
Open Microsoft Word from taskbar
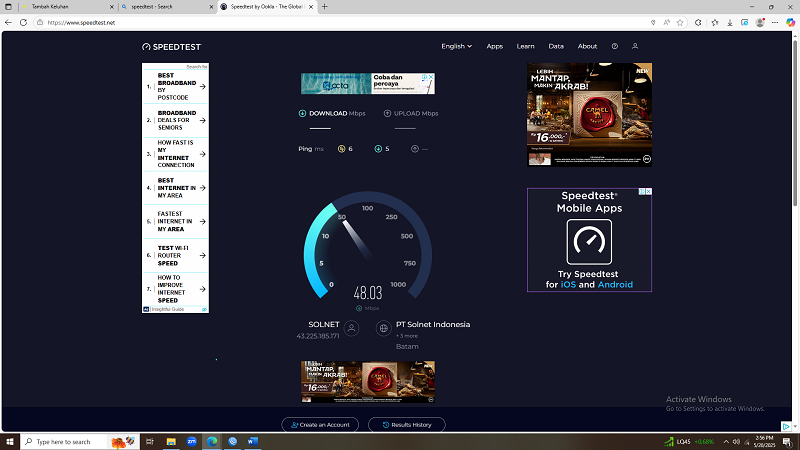tap(253, 441)
